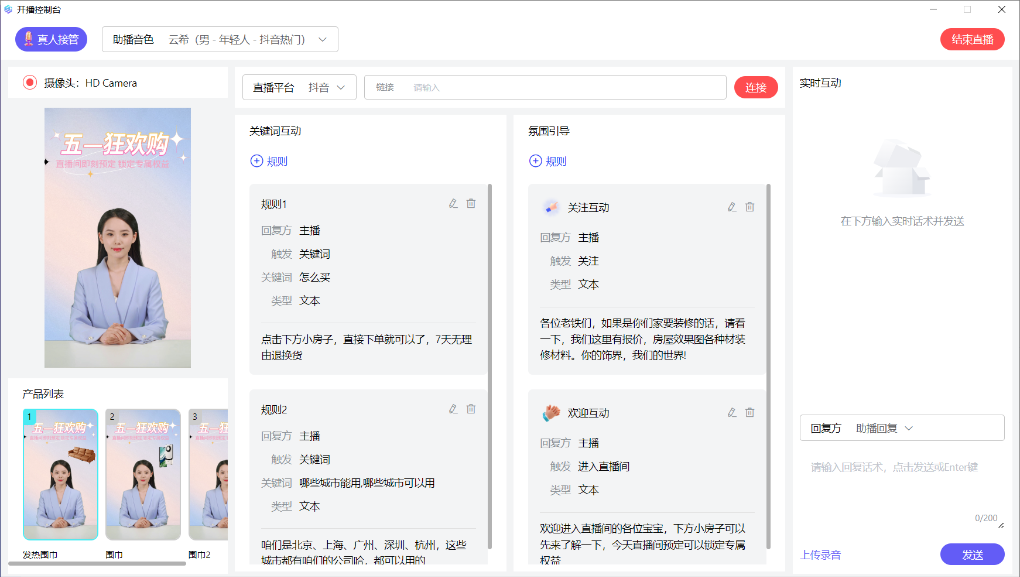This screenshot has height=577, width=1020.
Task: Open the 助播音色 voice dropdown
Action: click(x=220, y=39)
